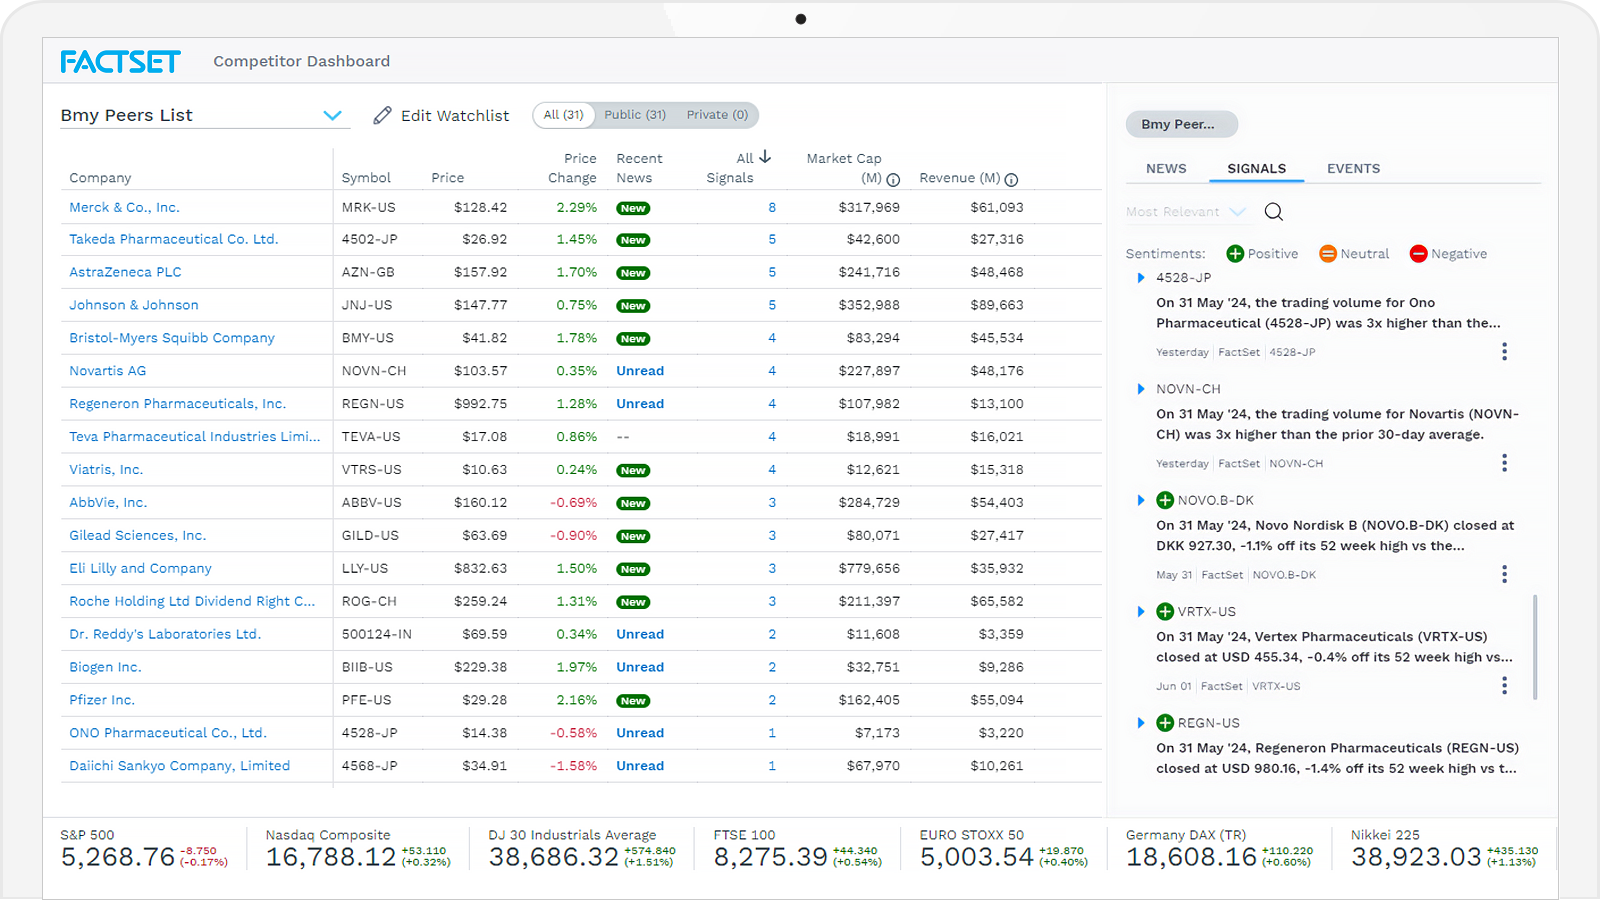Click Unread news for Novartis AG
This screenshot has width=1600, height=900.
640,370
